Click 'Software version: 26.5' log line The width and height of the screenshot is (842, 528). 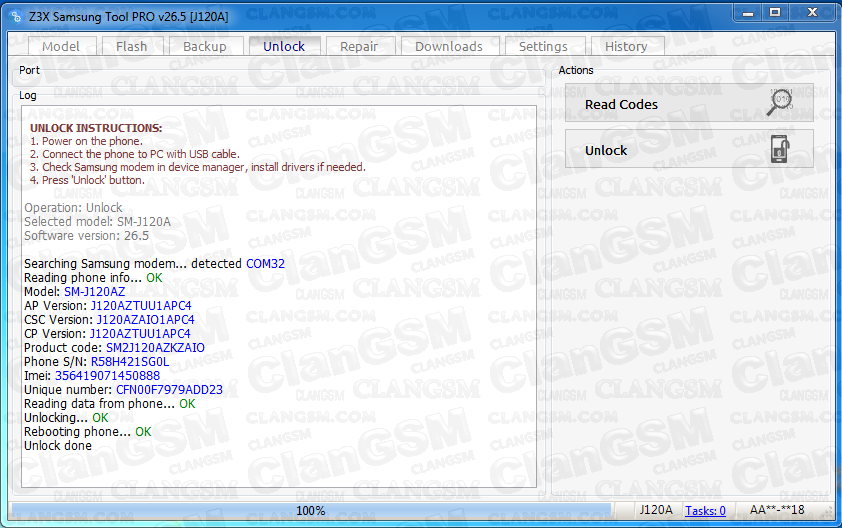(86, 235)
